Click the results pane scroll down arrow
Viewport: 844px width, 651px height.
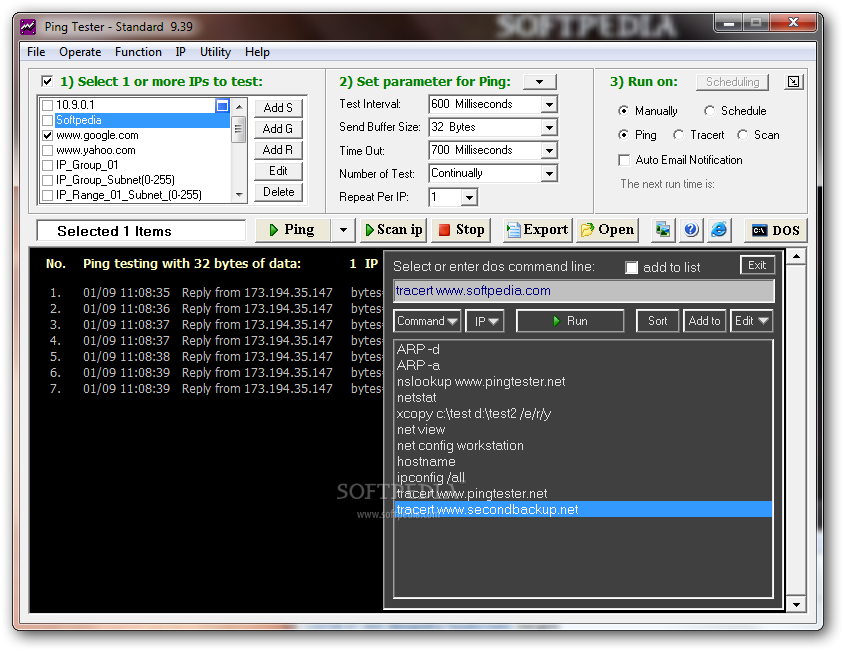(x=796, y=605)
